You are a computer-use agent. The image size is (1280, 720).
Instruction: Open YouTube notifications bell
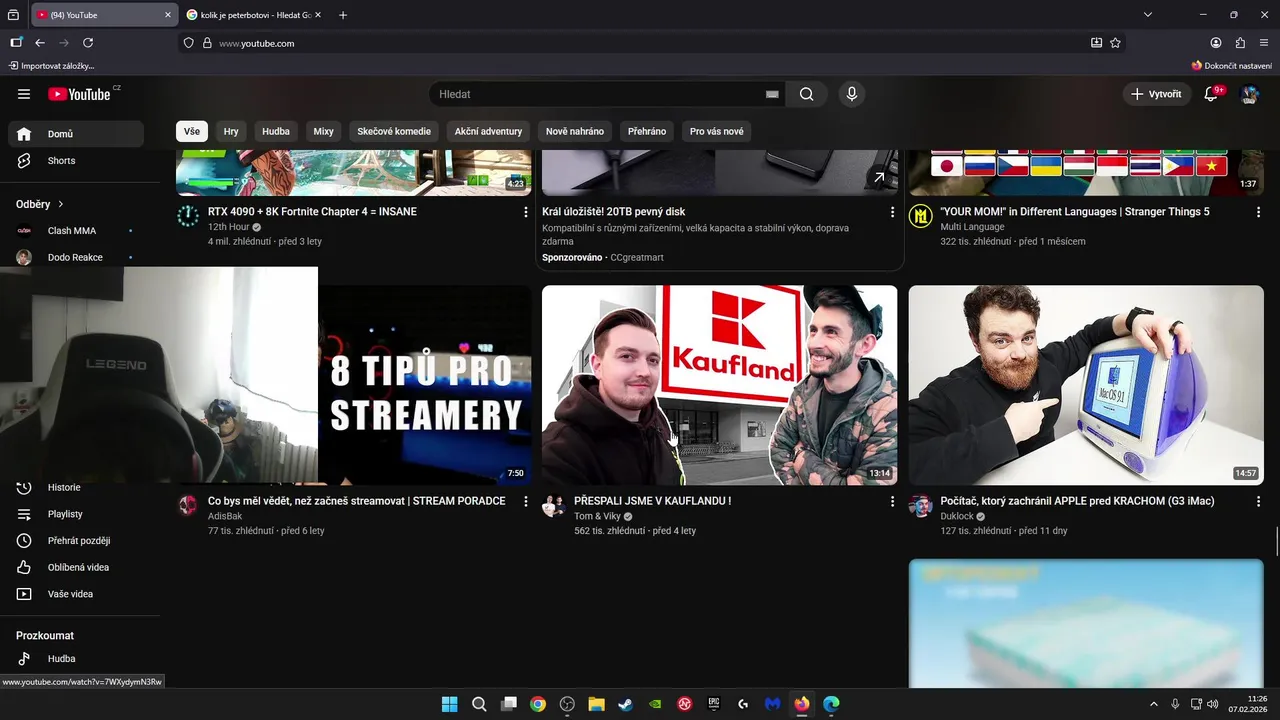(1211, 94)
